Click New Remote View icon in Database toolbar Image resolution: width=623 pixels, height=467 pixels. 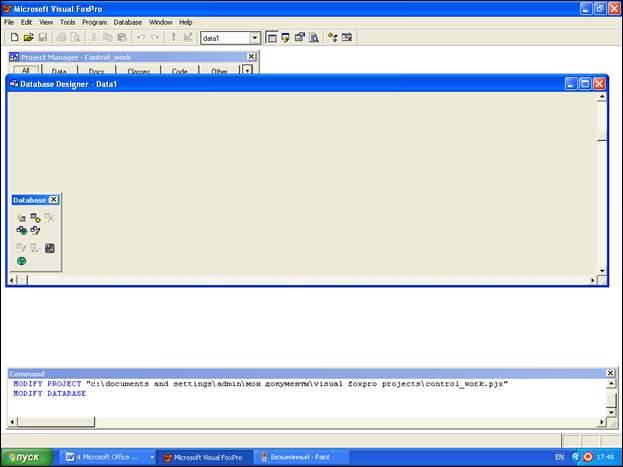[x=21, y=231]
